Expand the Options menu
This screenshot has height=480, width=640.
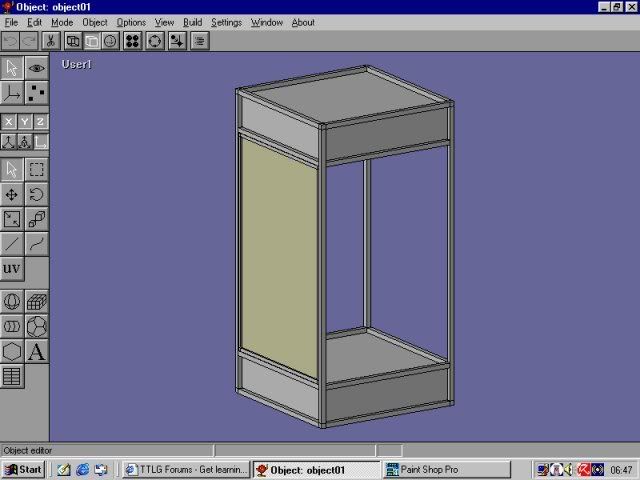[131, 22]
